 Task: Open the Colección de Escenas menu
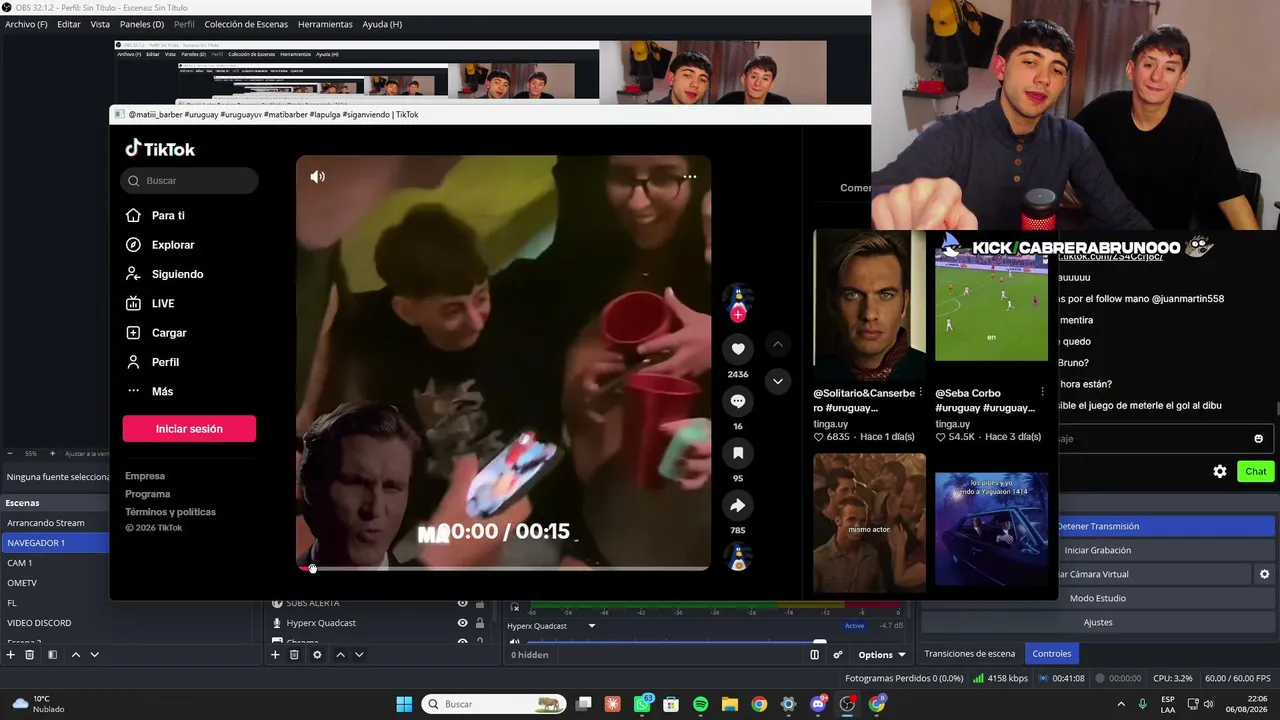[246, 24]
